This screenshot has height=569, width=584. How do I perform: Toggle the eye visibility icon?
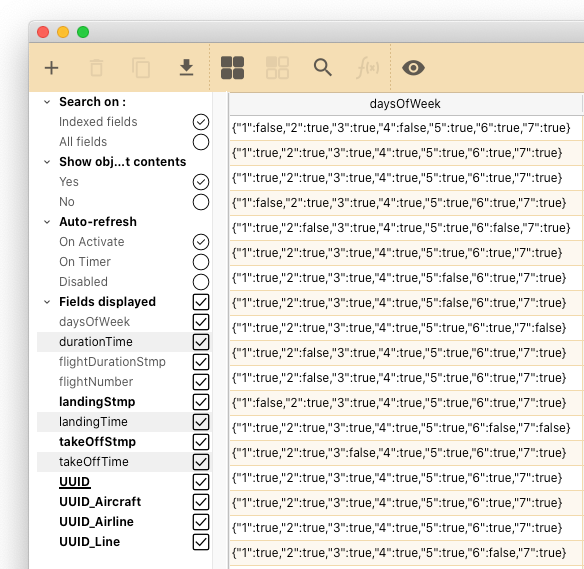point(413,68)
